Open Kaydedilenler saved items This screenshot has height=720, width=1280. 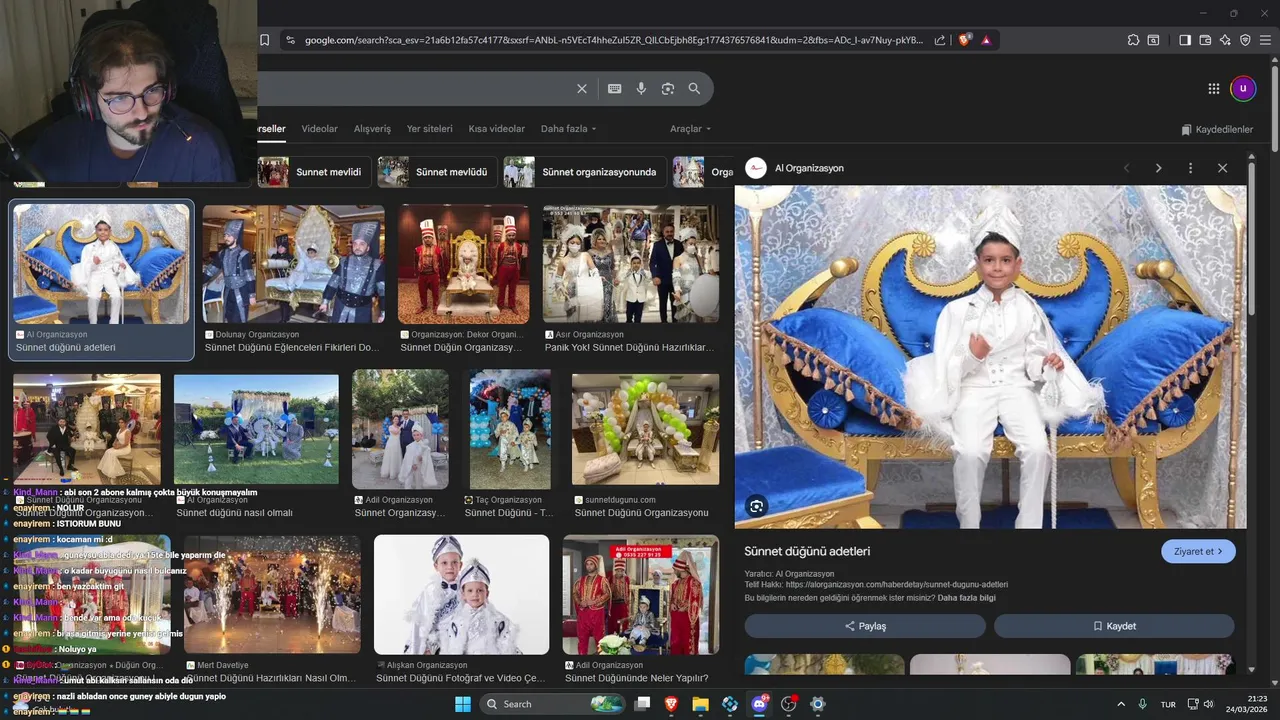[x=1217, y=130]
